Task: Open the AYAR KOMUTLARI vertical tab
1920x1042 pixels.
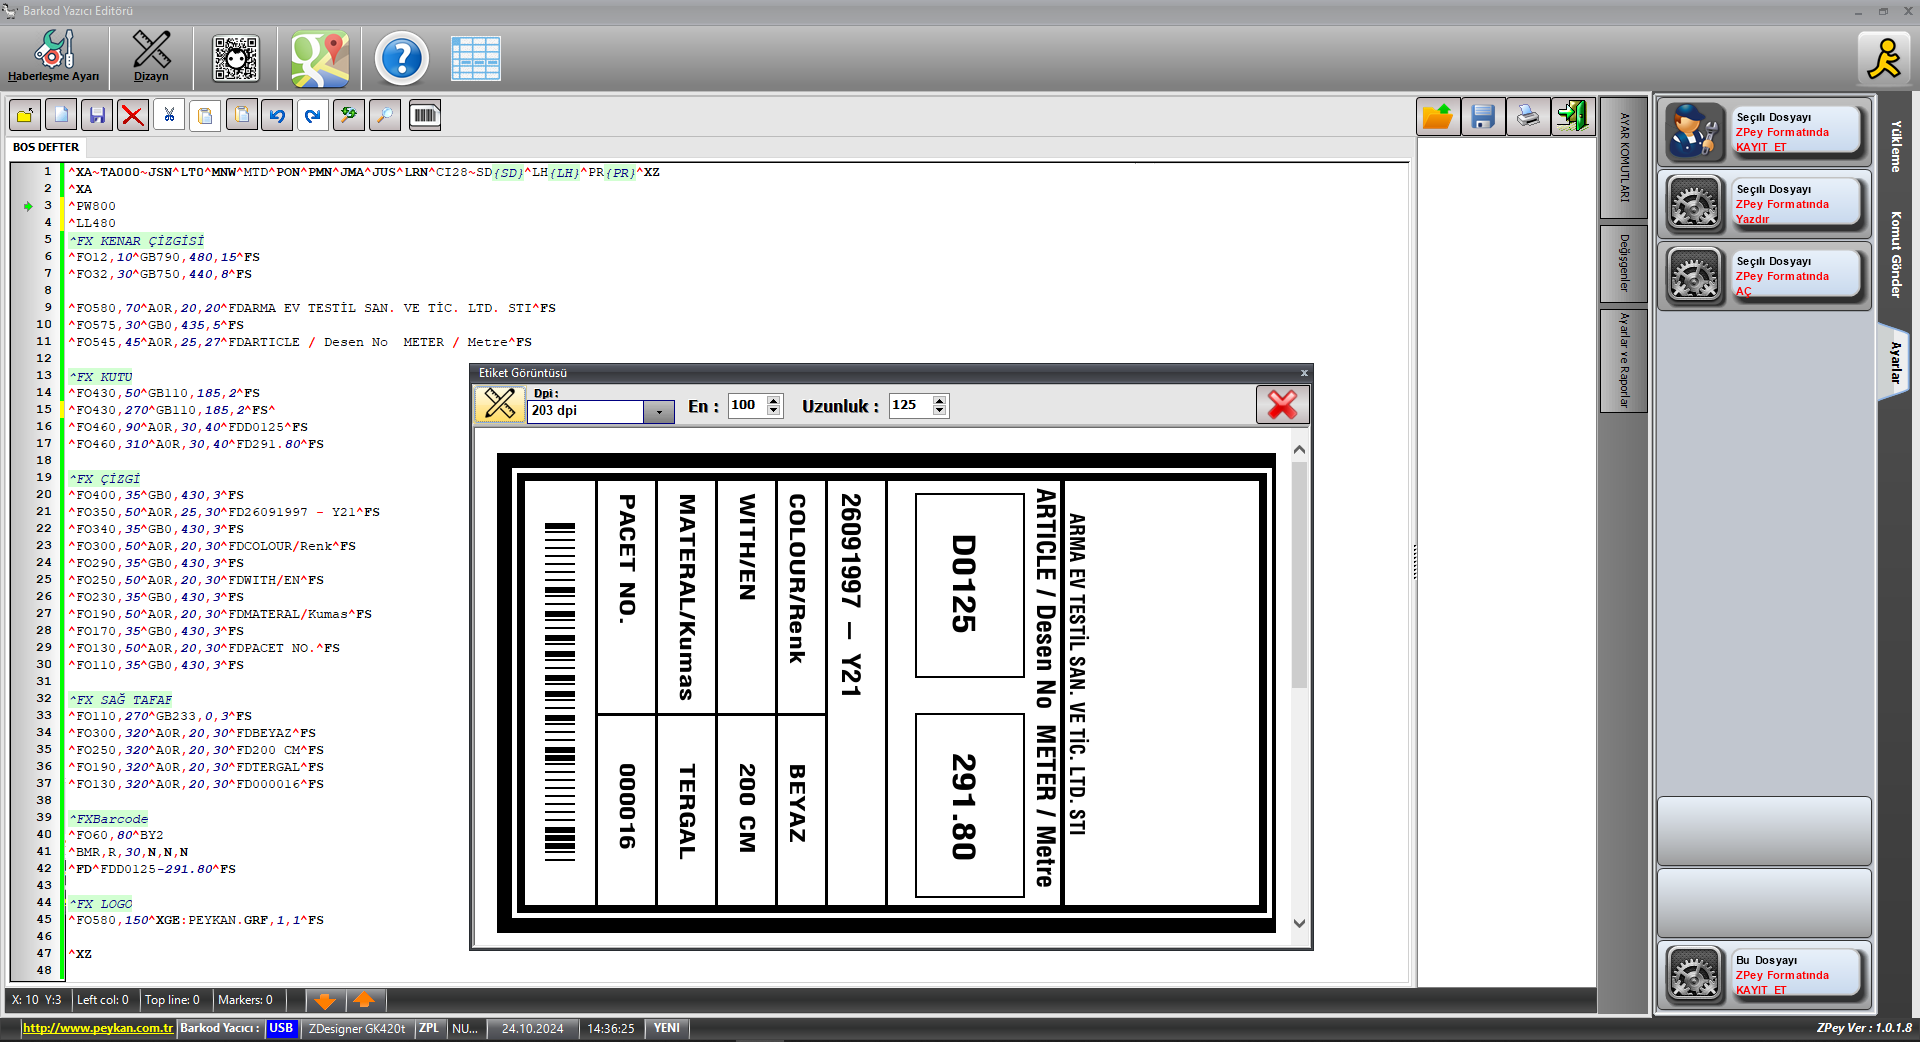Action: (1624, 158)
